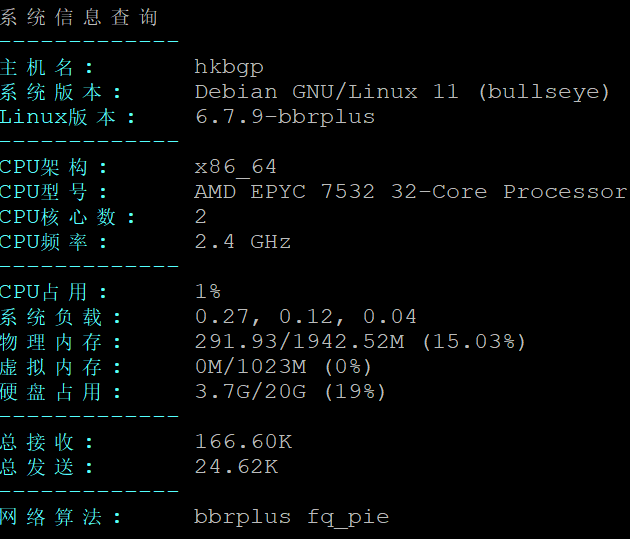Click the CPU core count value 2
This screenshot has width=630, height=539.
pos(200,217)
